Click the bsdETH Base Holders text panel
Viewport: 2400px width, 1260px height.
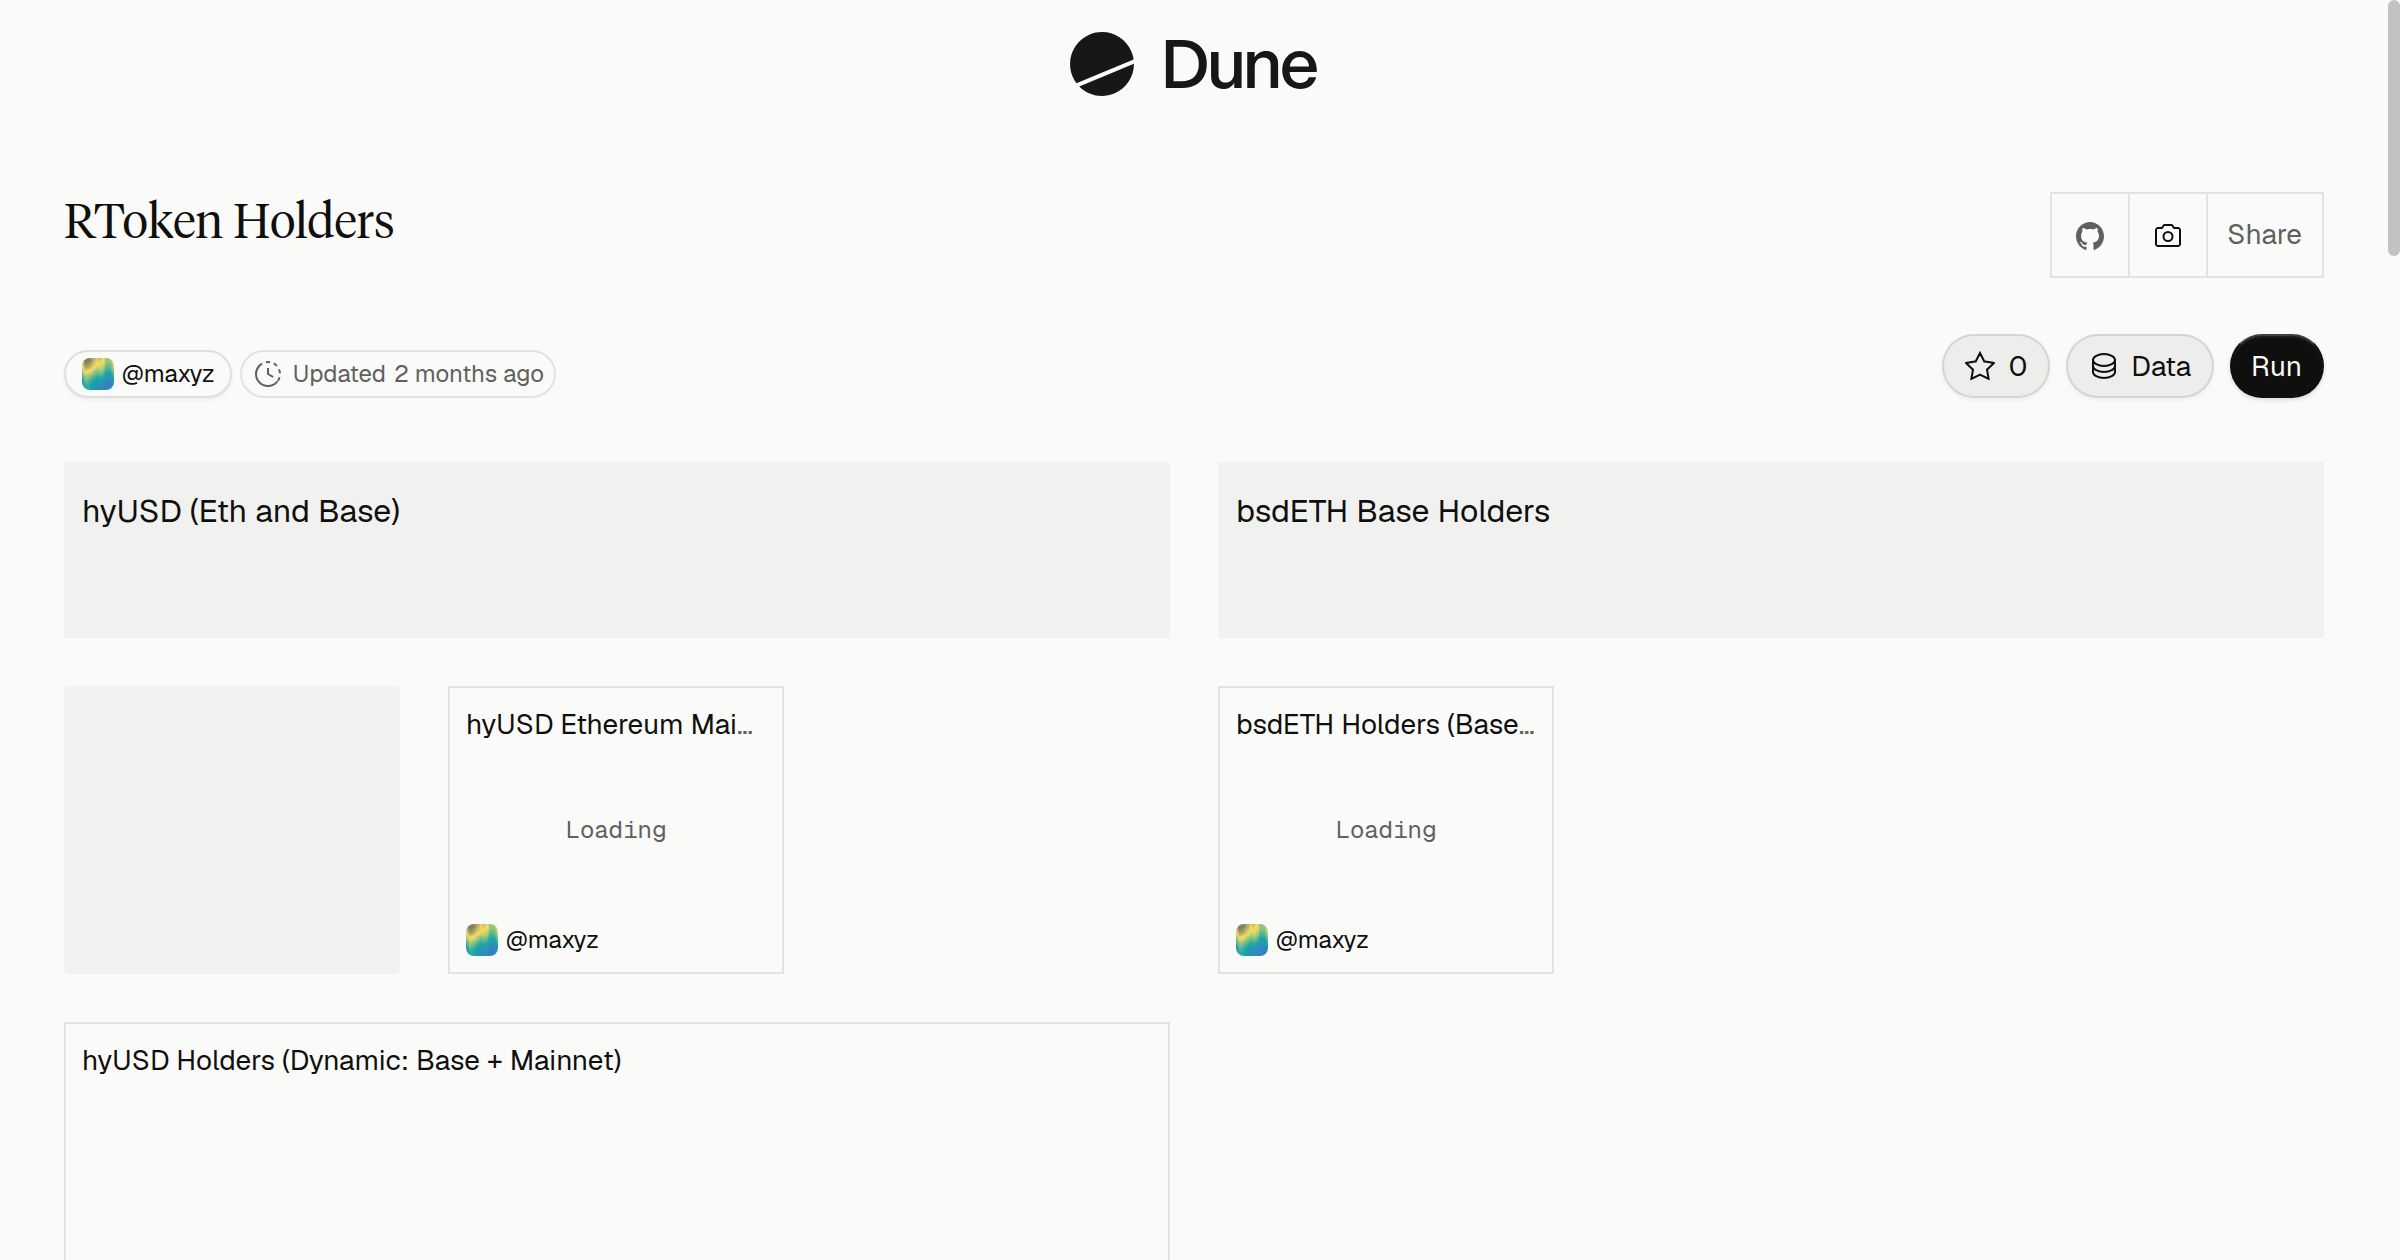click(x=1770, y=550)
